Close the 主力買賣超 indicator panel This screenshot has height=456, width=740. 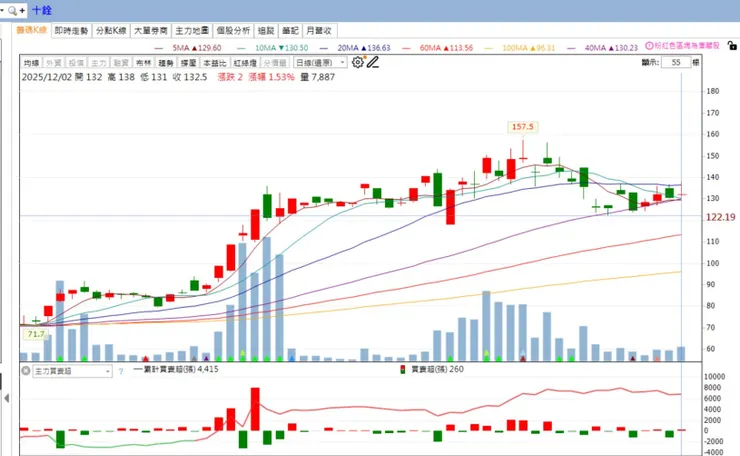(26, 371)
